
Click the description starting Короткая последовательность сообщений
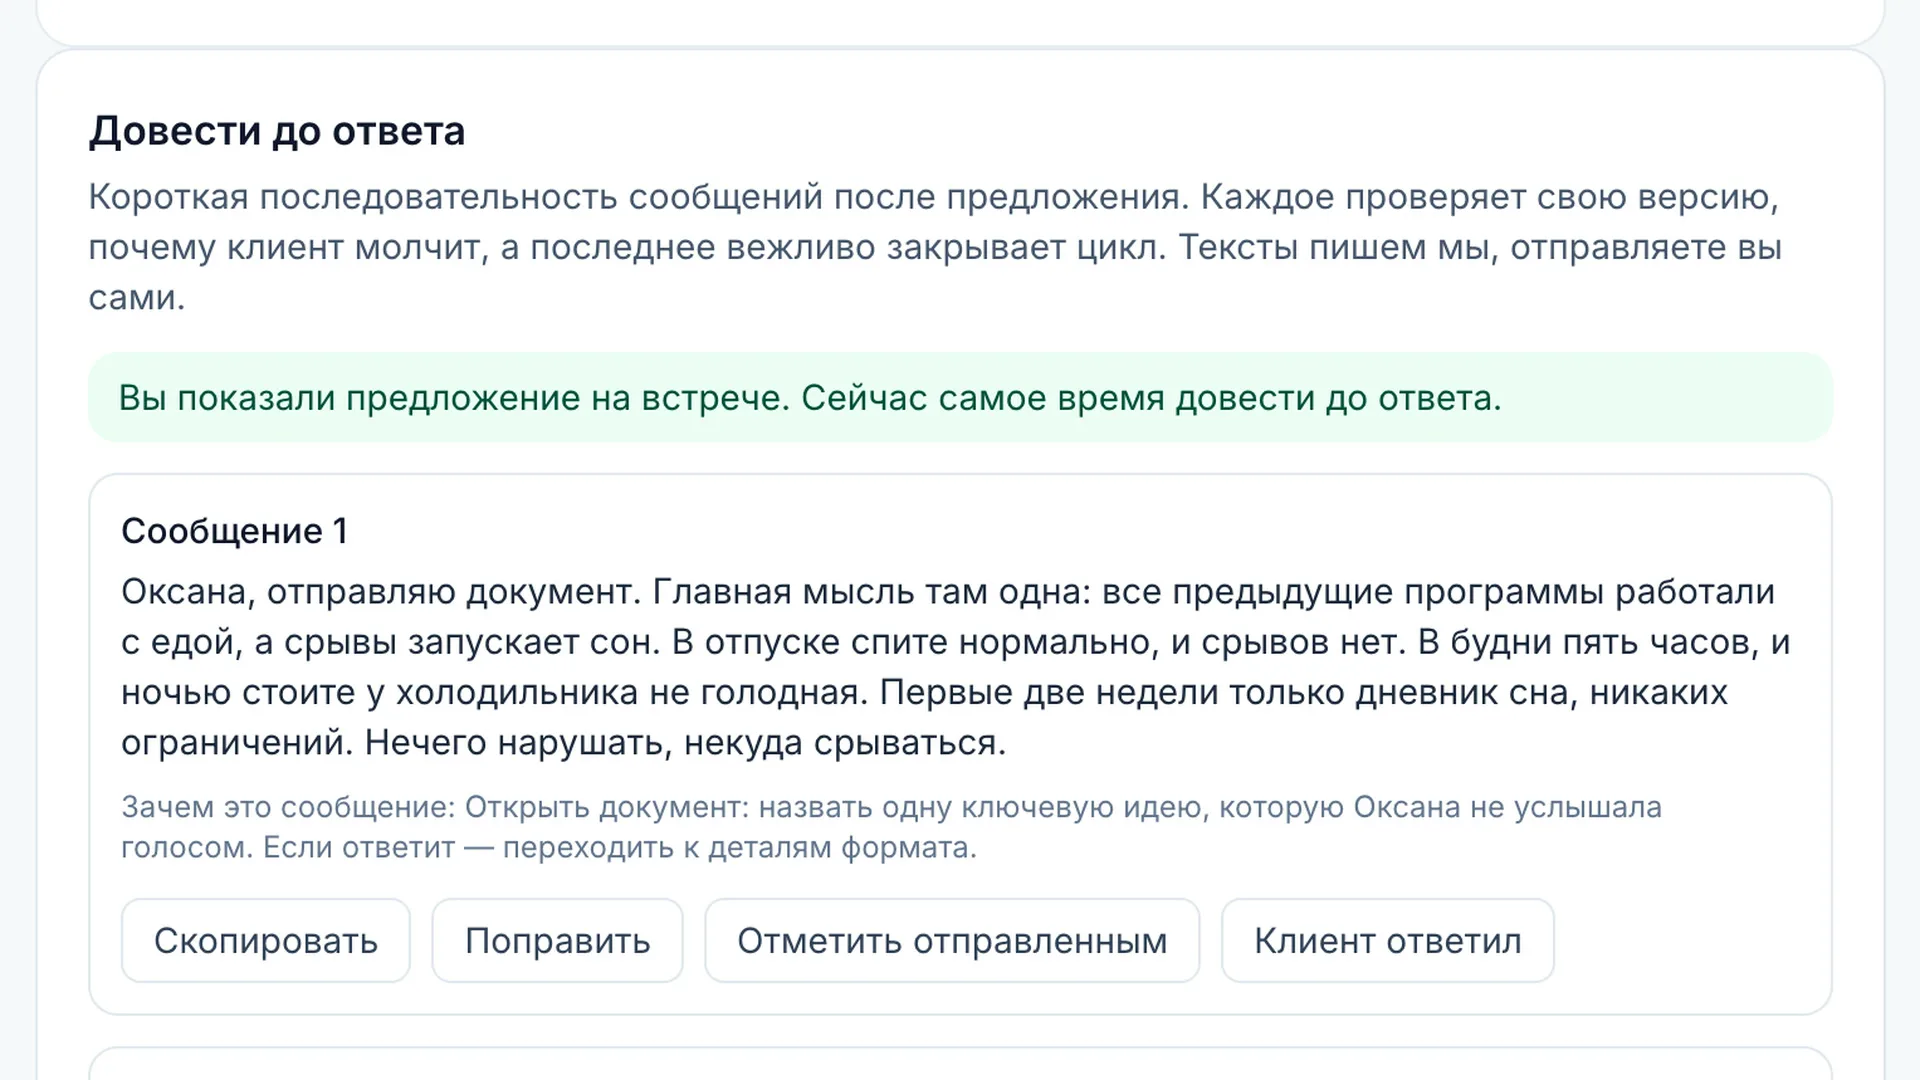[936, 247]
